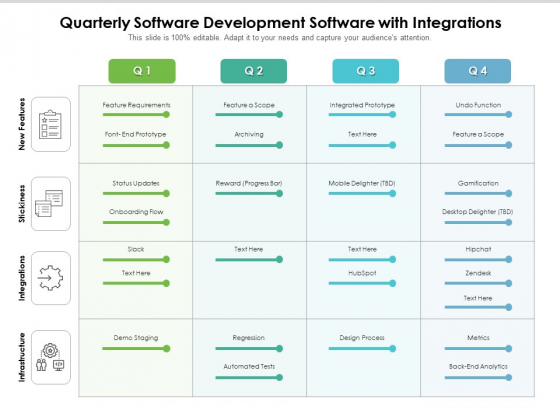
Task: Click the progress bar under Integrated Prototype
Action: pos(362,115)
